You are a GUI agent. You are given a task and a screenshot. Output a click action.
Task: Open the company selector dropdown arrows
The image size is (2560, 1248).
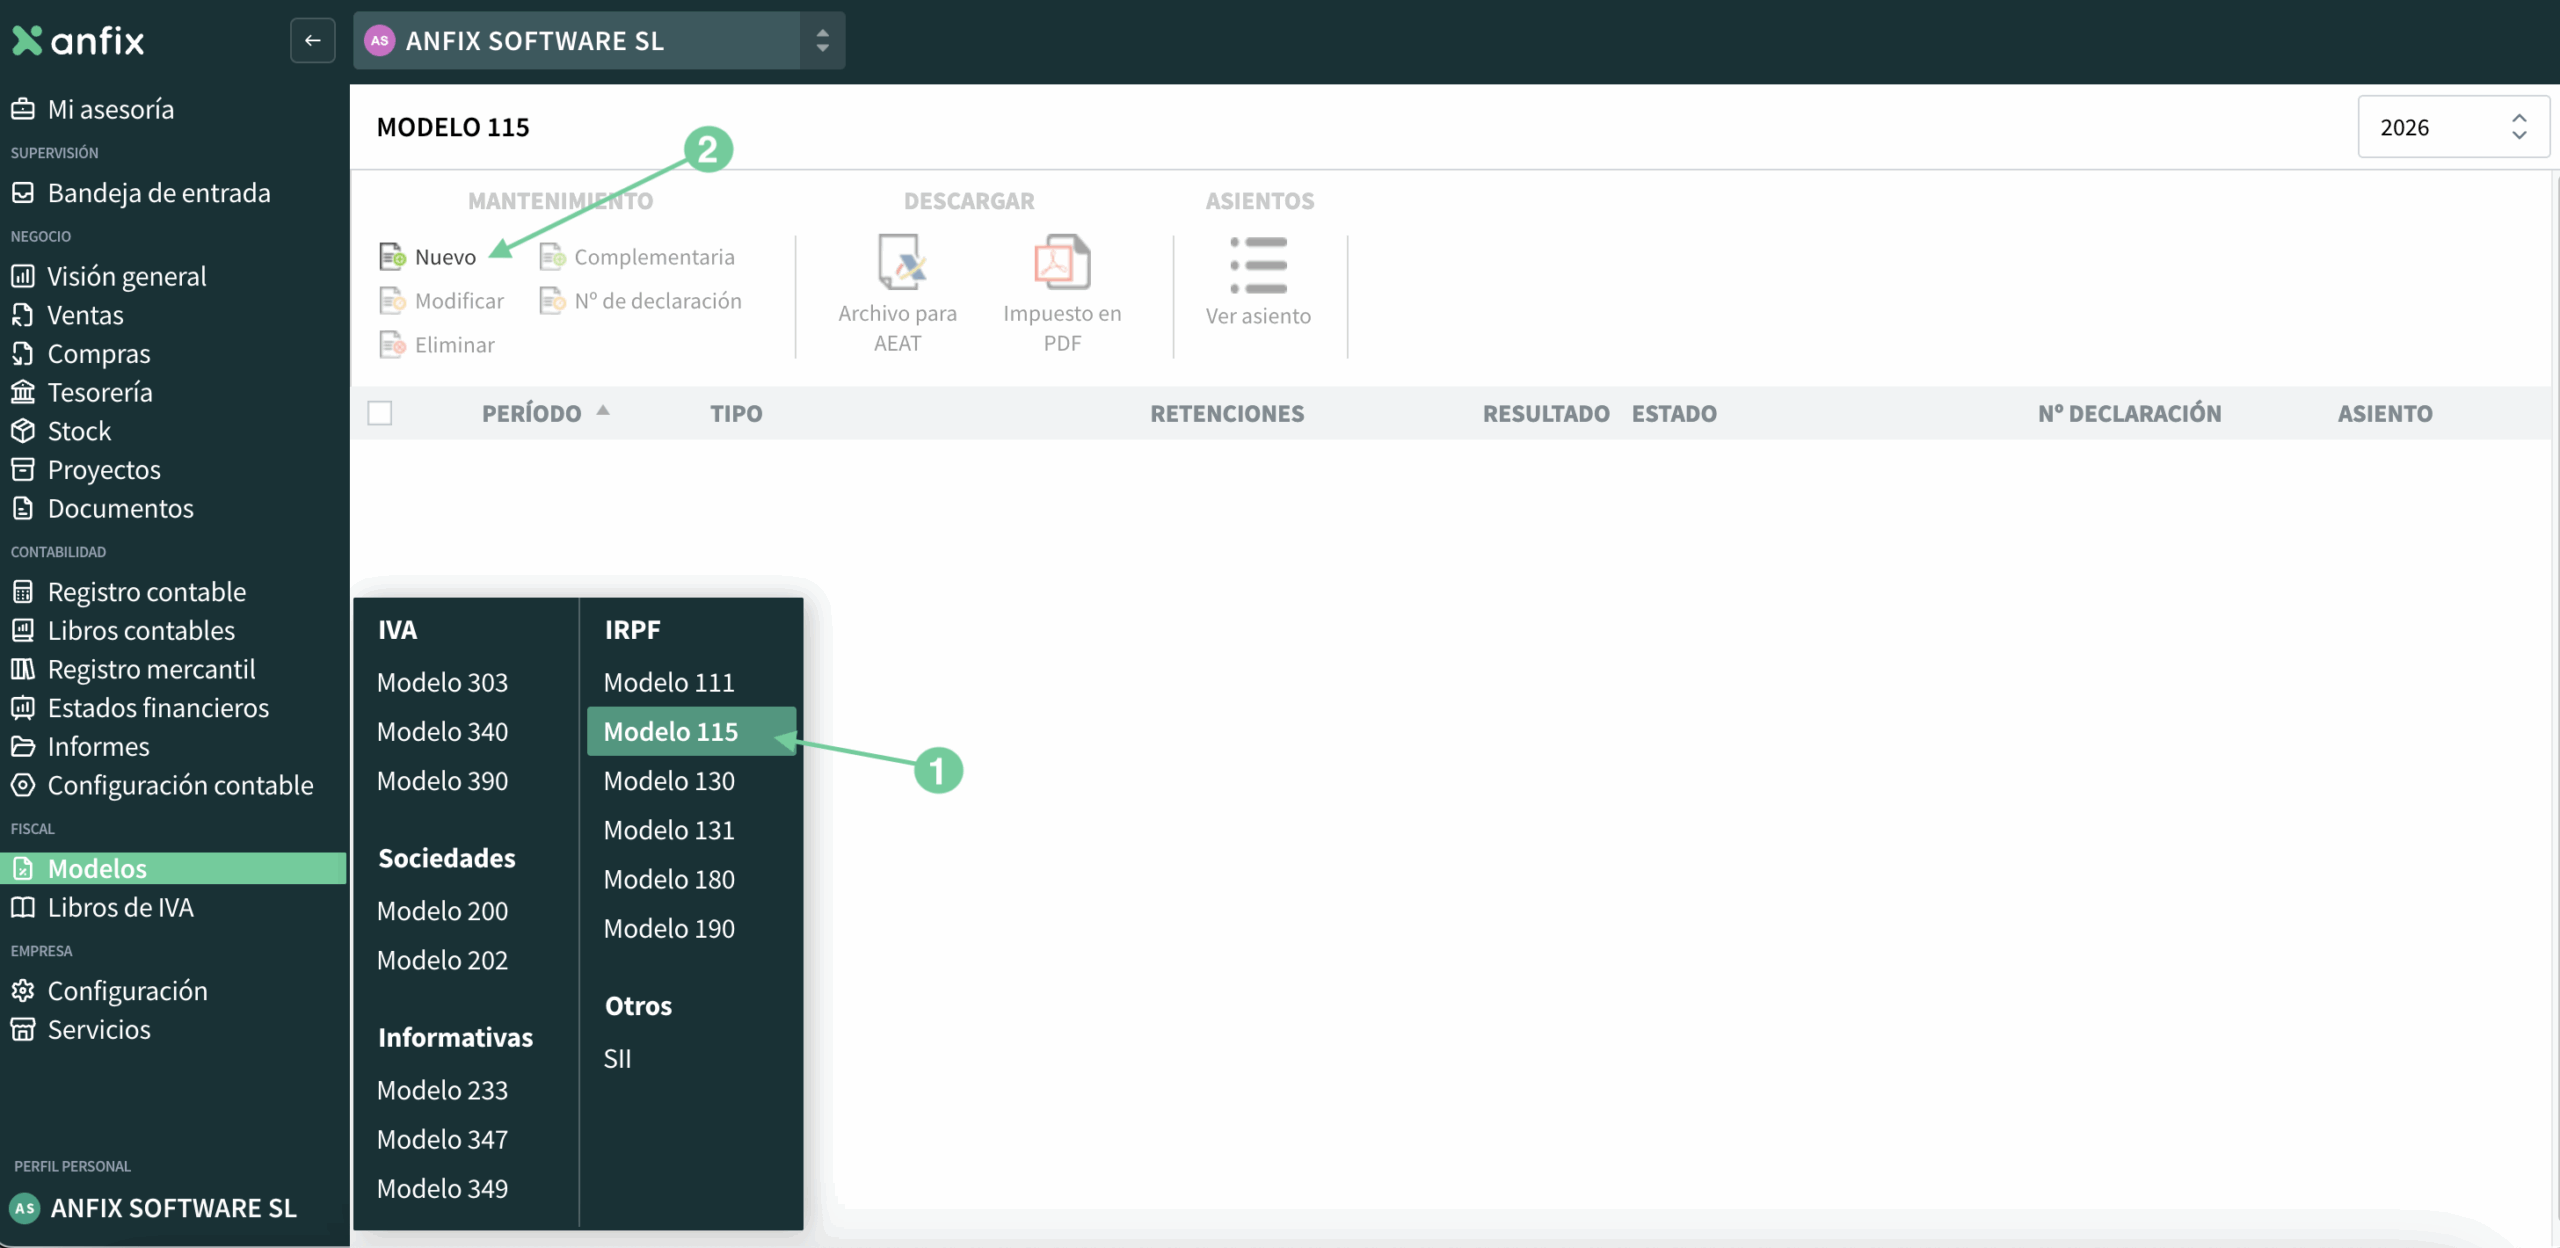point(822,40)
